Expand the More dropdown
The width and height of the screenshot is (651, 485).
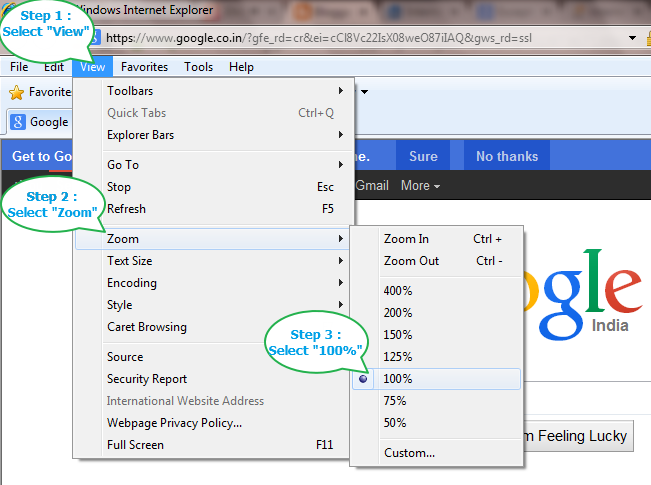pos(420,185)
